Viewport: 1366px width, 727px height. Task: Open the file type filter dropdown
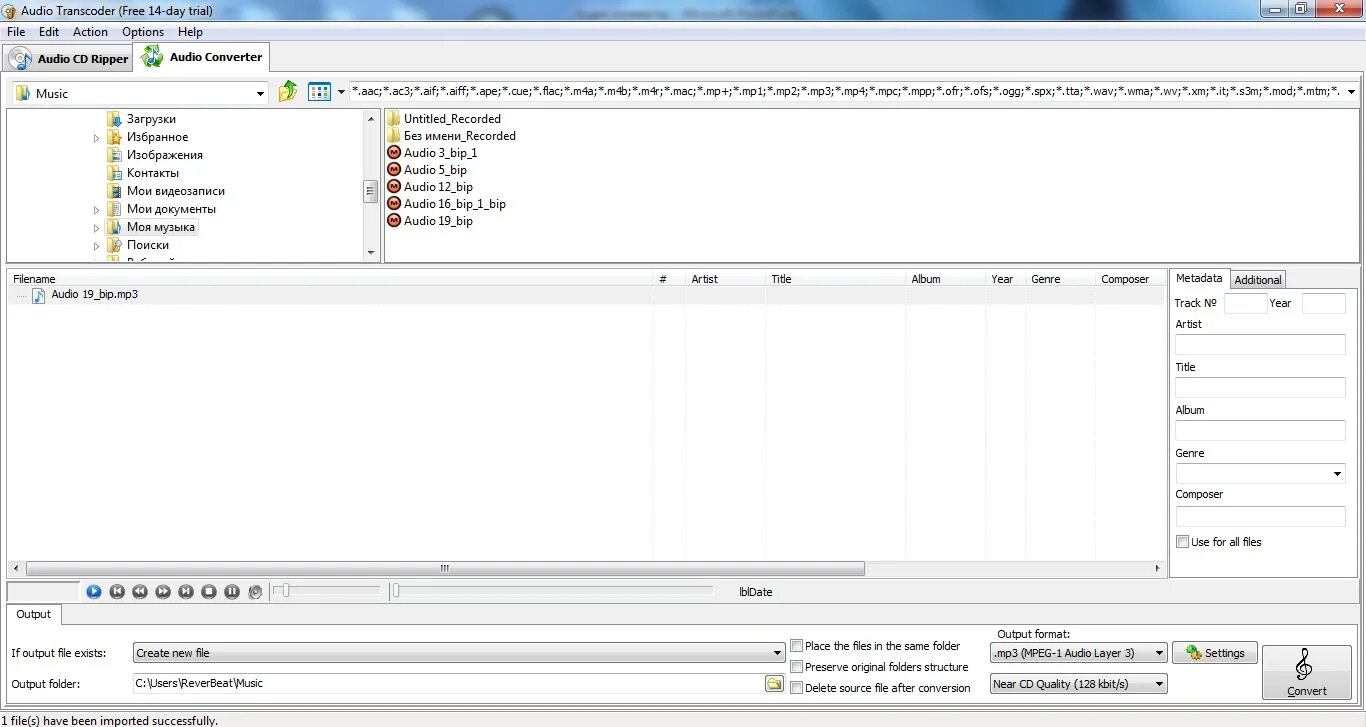[1351, 92]
